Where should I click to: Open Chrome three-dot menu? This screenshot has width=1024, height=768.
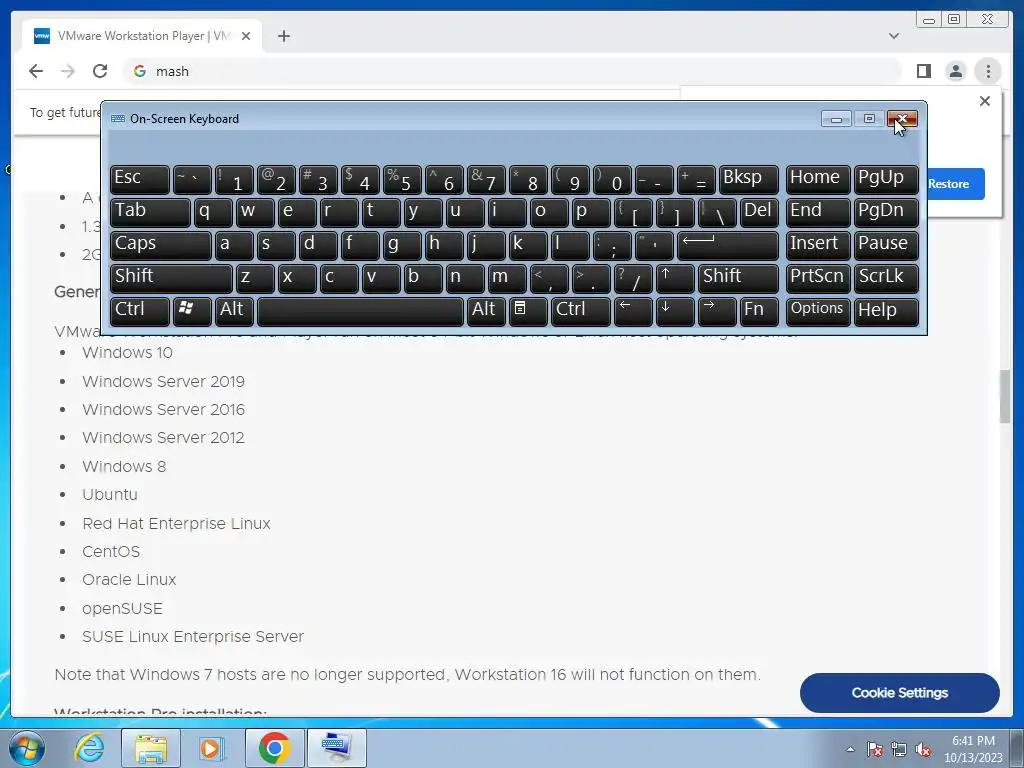click(x=988, y=71)
